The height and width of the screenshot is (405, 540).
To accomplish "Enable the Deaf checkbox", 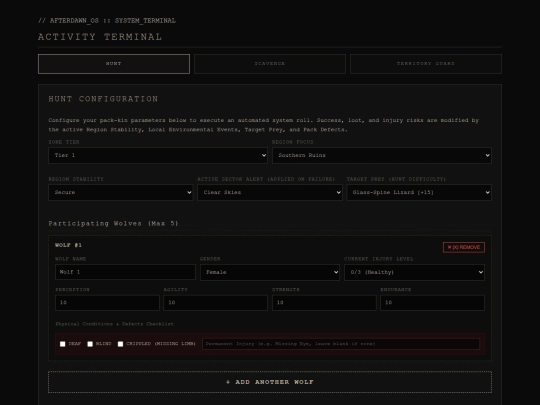I will (63, 344).
